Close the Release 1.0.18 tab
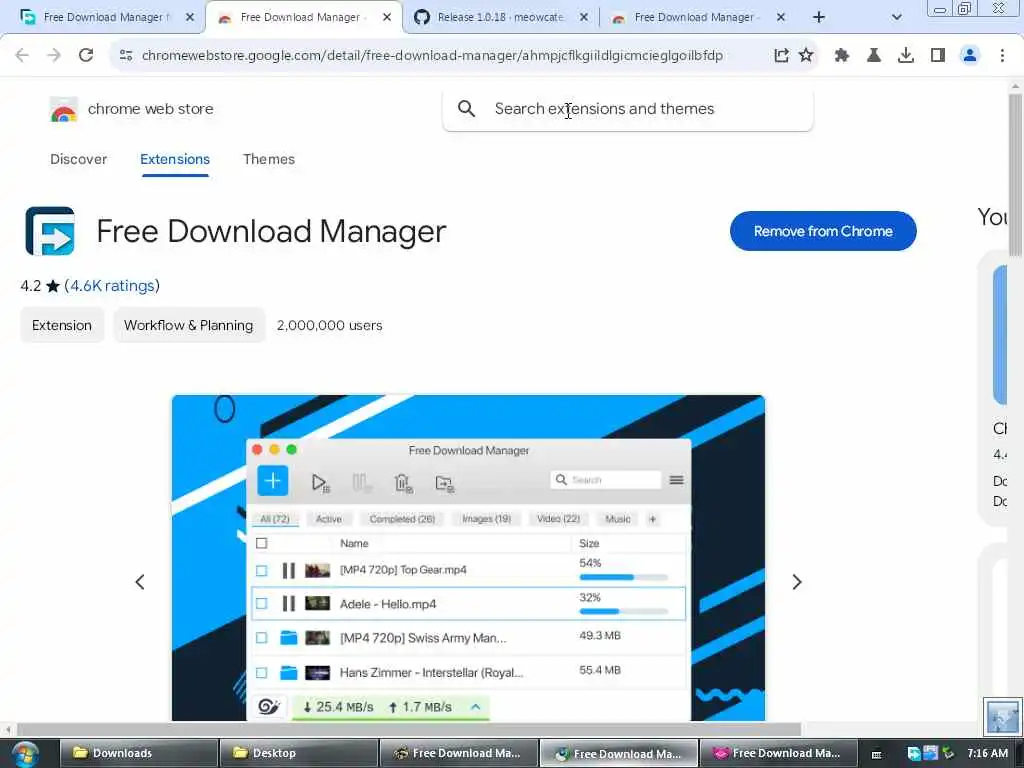 [584, 17]
